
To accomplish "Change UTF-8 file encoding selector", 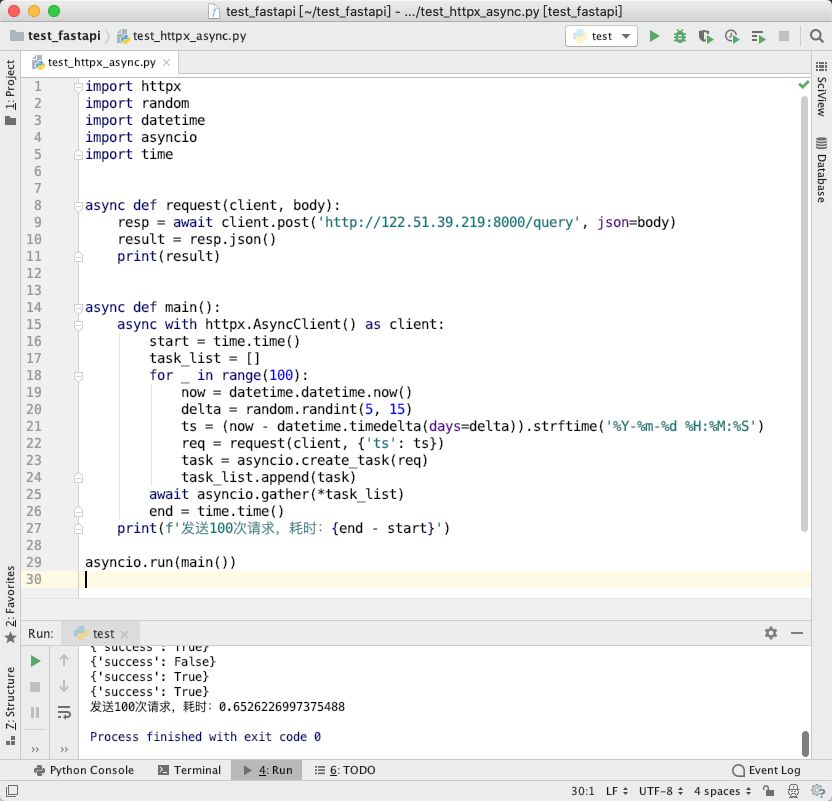I will [x=661, y=791].
